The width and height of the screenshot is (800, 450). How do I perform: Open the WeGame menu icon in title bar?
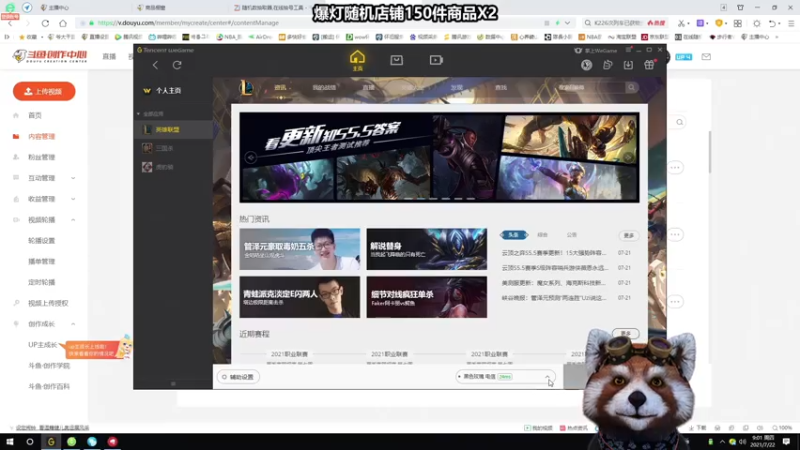pos(628,50)
